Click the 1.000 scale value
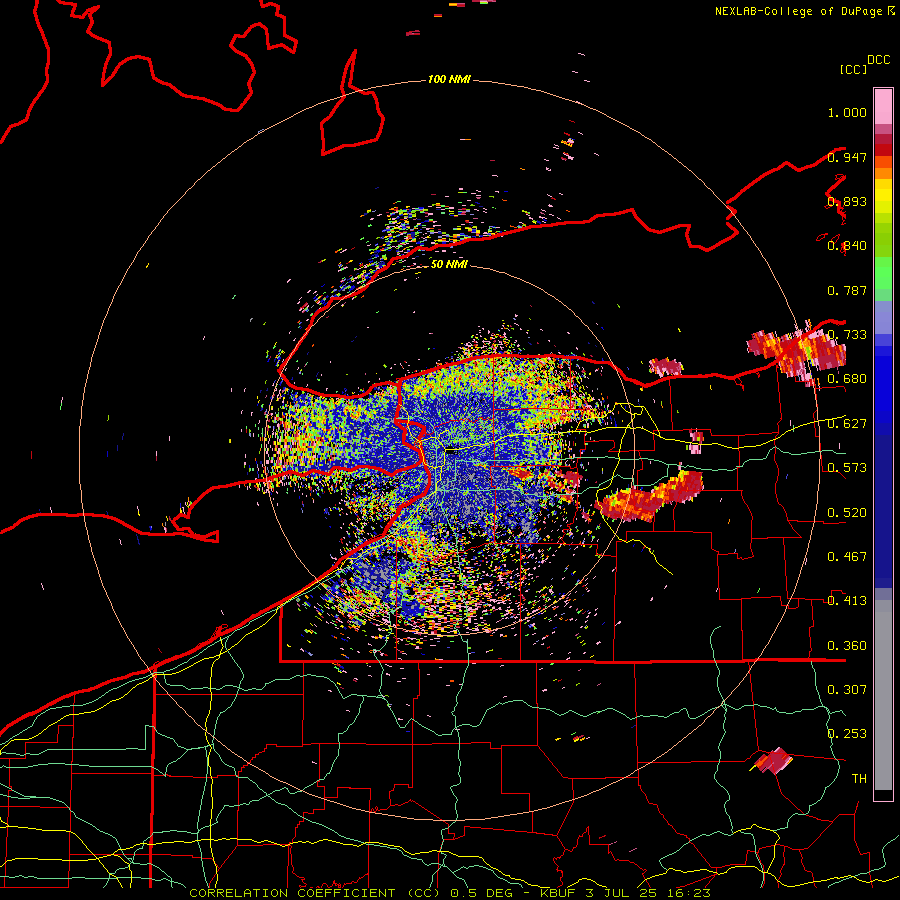Image resolution: width=900 pixels, height=900 pixels. [847, 112]
